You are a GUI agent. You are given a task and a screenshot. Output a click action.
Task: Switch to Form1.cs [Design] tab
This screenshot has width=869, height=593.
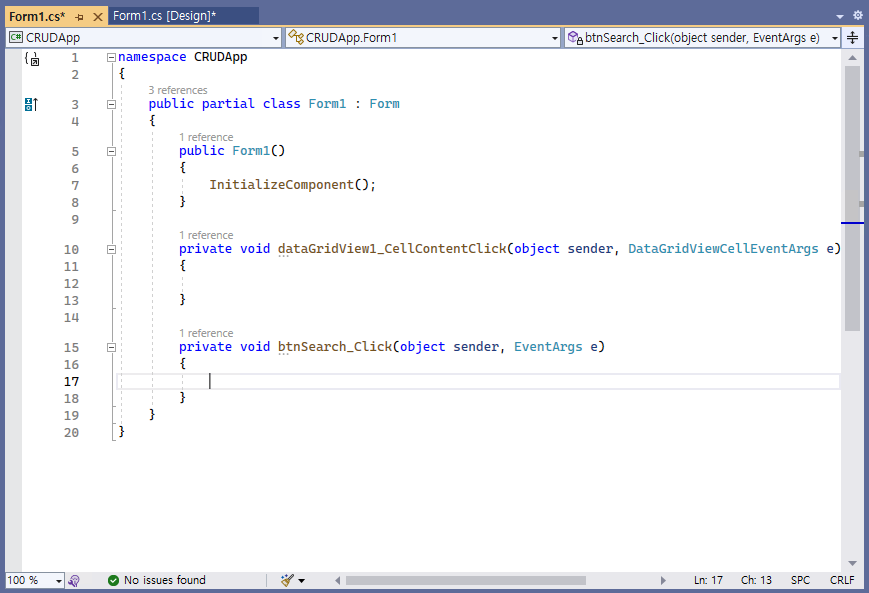point(165,16)
